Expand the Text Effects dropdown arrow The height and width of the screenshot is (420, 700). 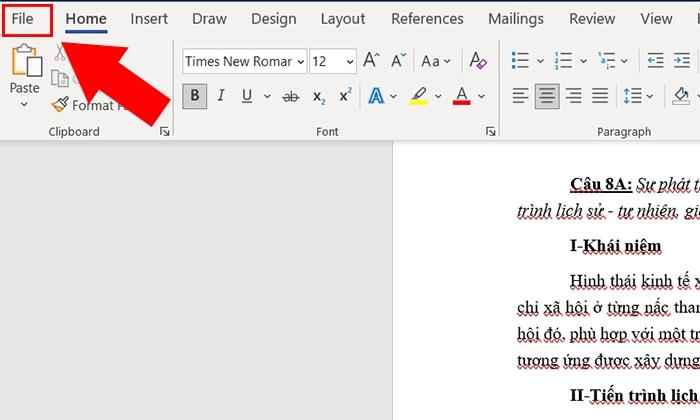[393, 96]
